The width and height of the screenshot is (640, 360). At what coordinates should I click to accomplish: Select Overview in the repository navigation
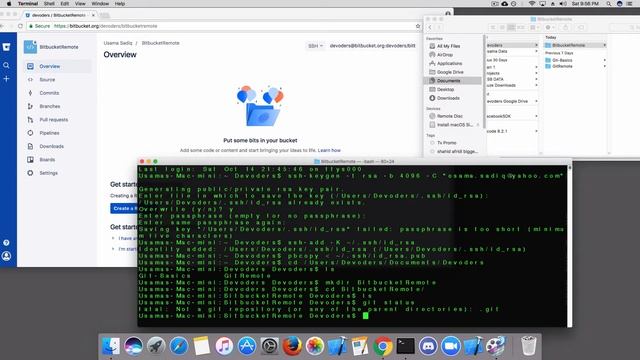[x=57, y=66]
